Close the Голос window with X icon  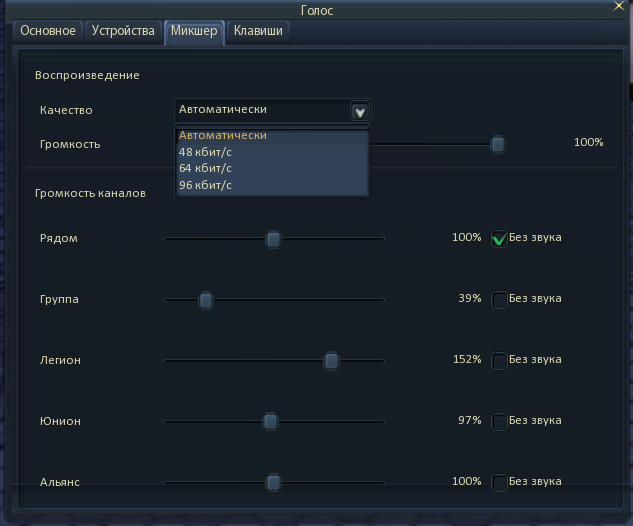tap(618, 6)
